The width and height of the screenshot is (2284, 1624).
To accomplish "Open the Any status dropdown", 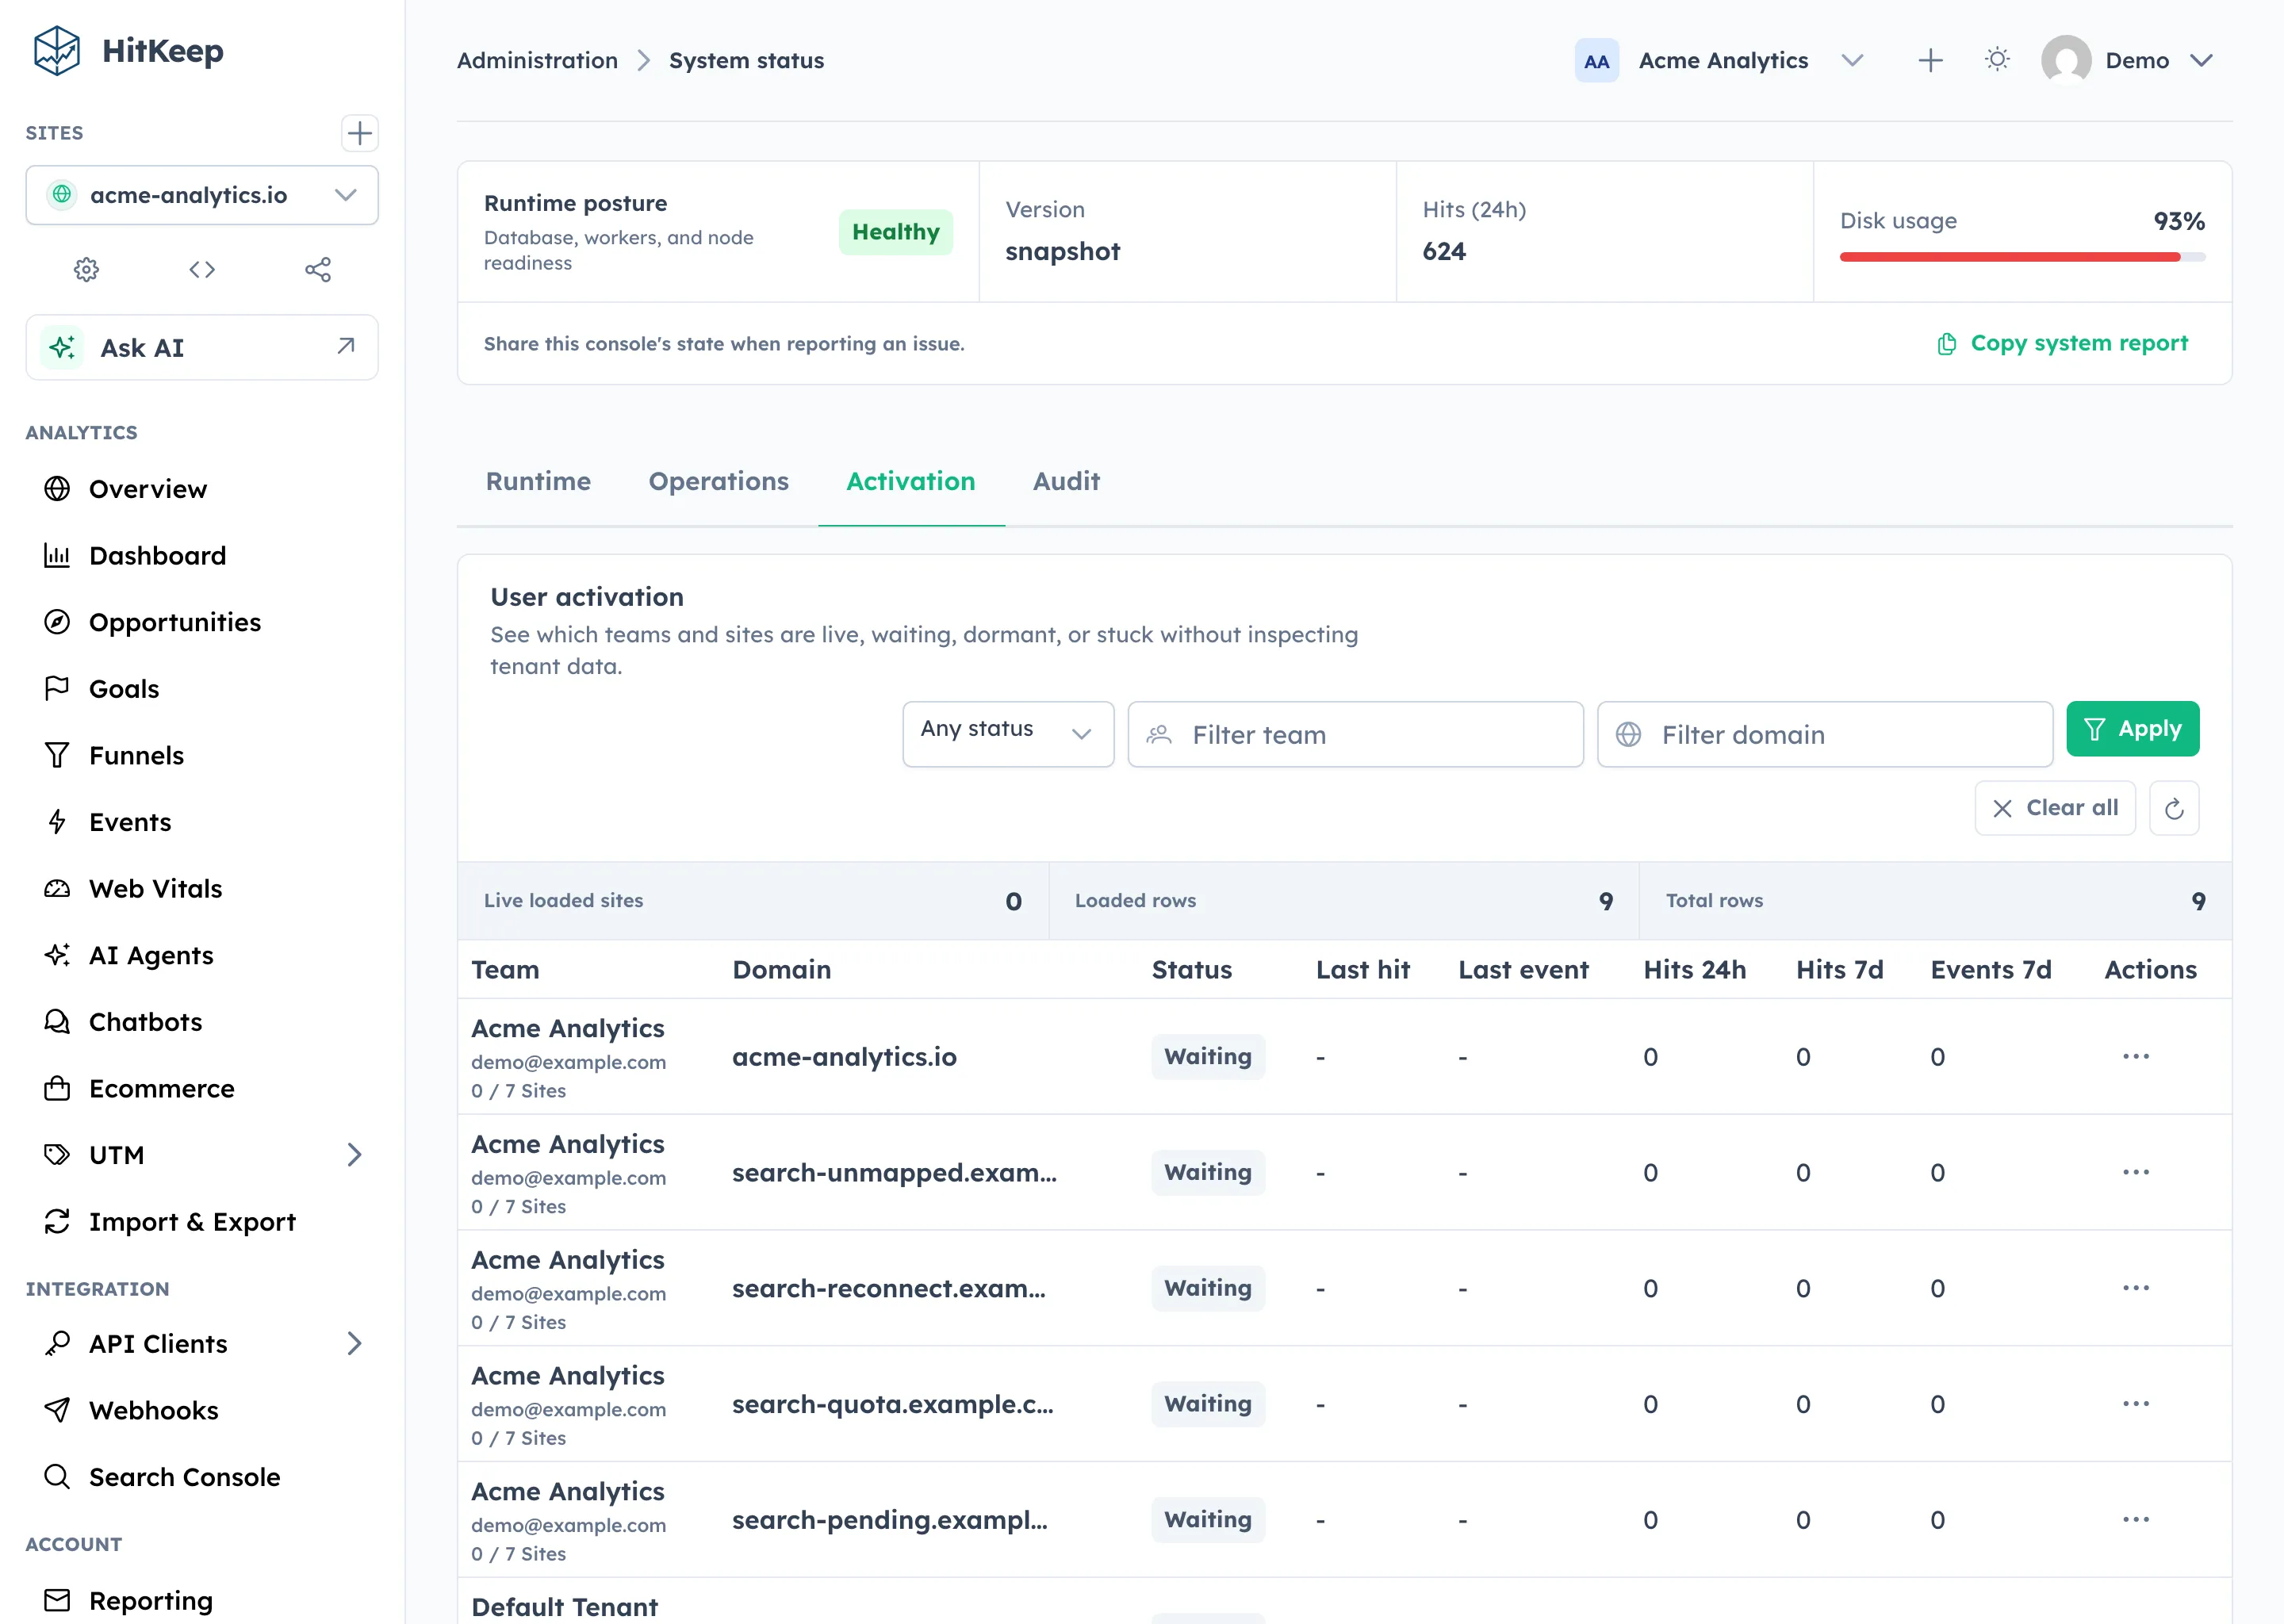I will point(1008,734).
